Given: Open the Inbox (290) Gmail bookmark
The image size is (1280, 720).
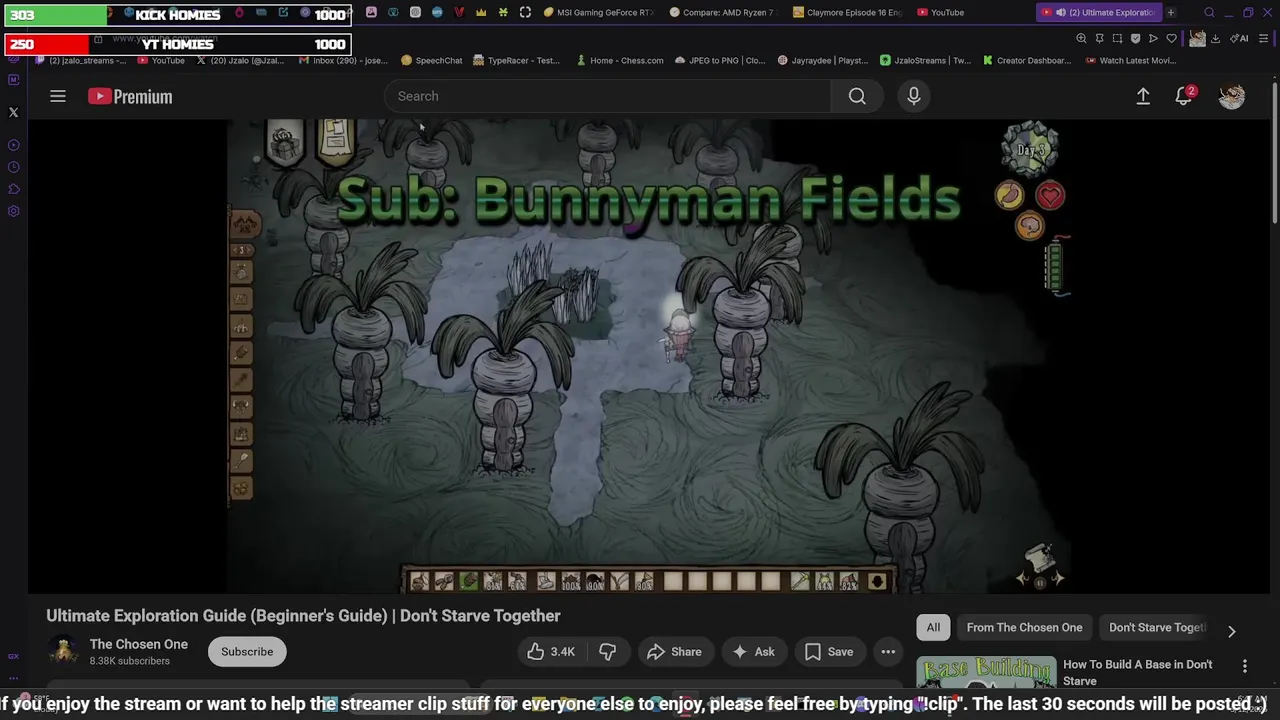Looking at the screenshot, I should [x=343, y=60].
